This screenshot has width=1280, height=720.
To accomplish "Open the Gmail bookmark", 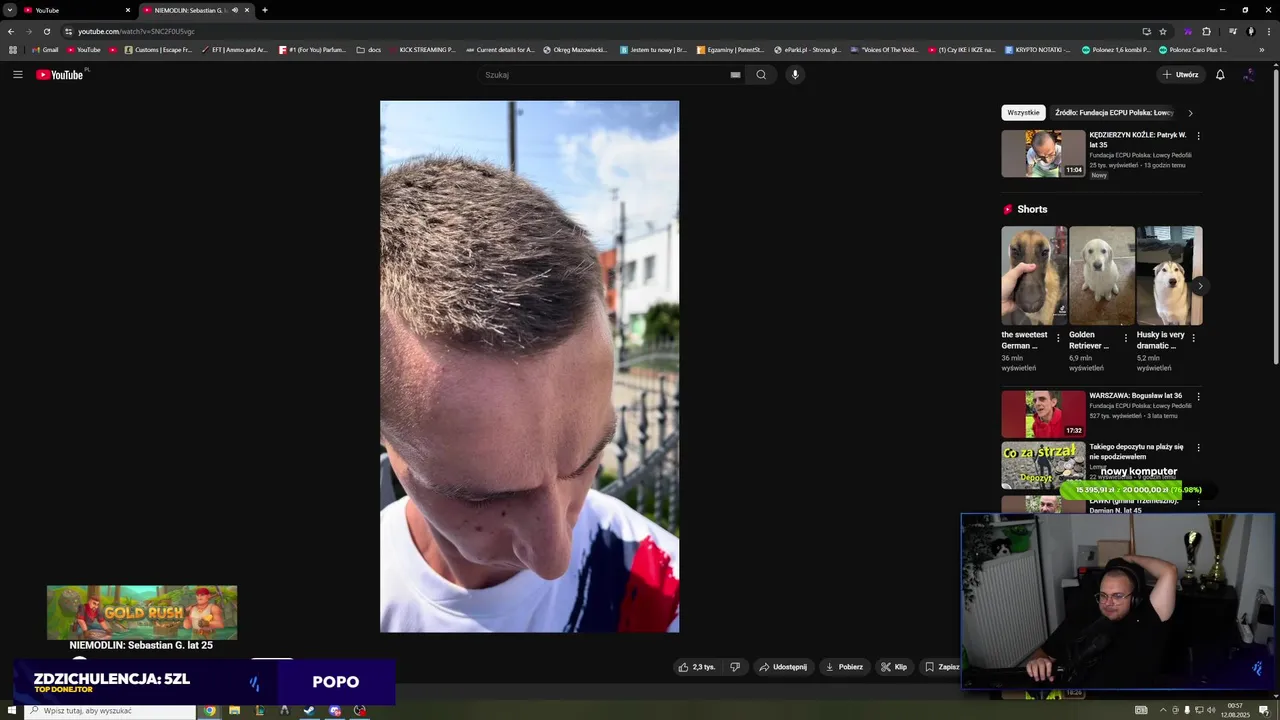I will [x=45, y=49].
